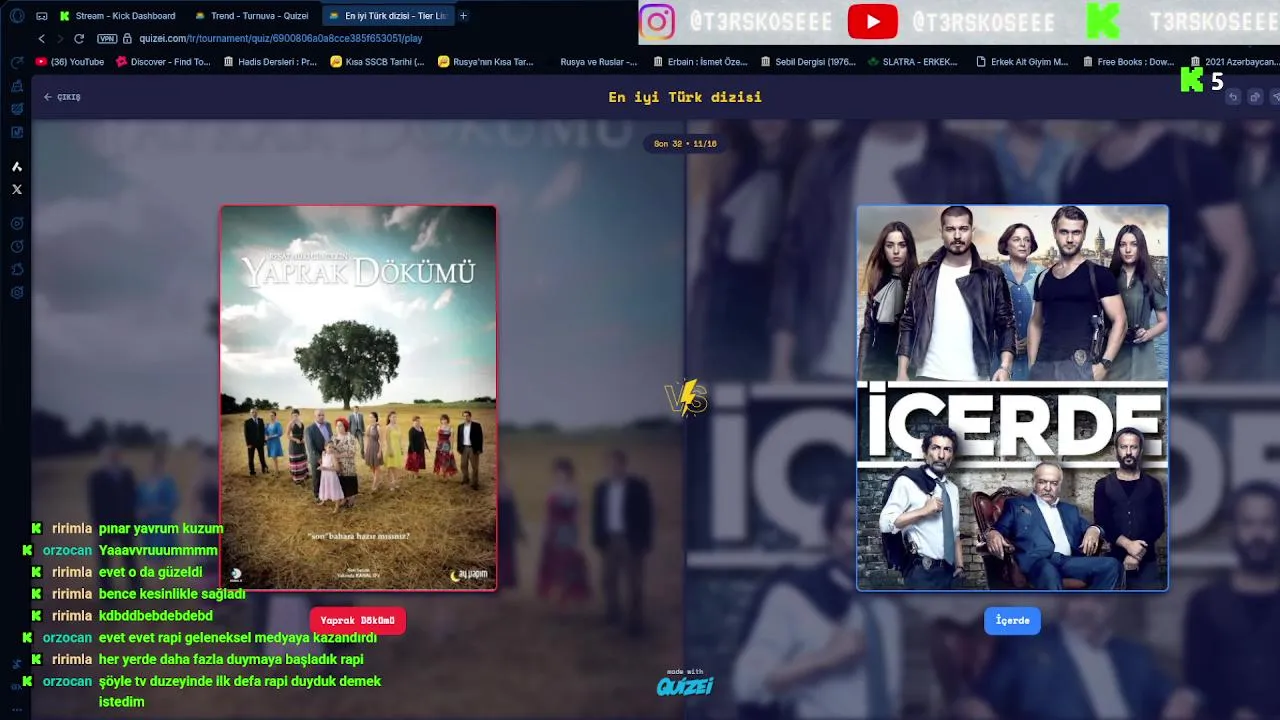
Task: Select the Yaprak Dökümü poster image
Action: (358, 398)
